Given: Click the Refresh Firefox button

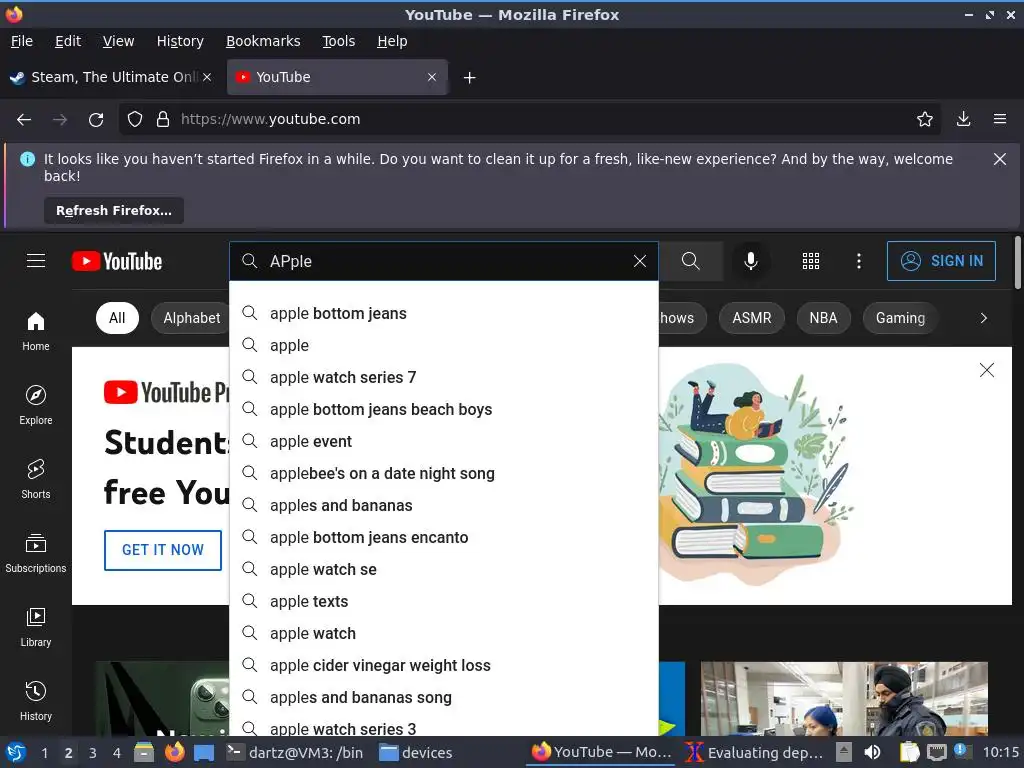Looking at the screenshot, I should [x=114, y=211].
